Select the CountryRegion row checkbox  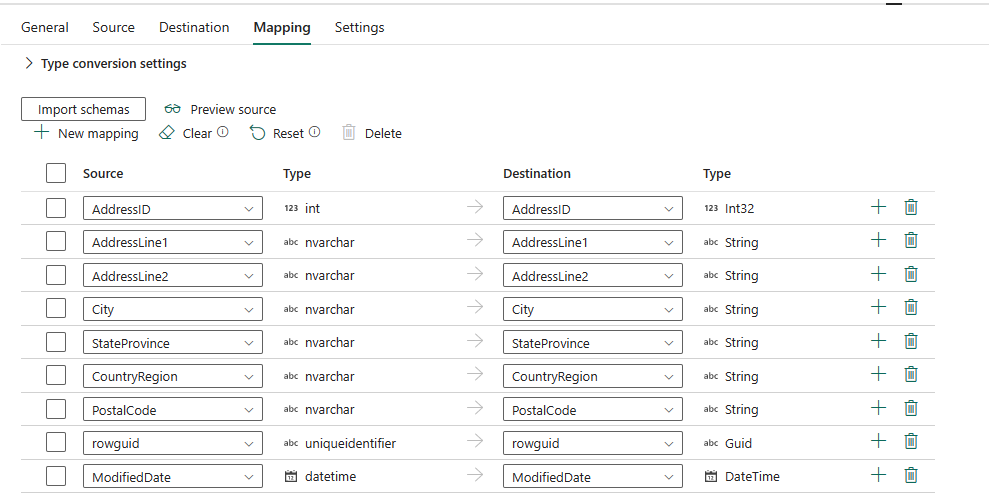(56, 376)
